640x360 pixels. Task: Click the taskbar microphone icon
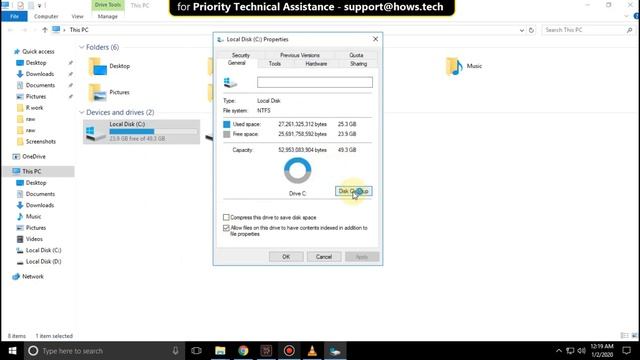pos(175,351)
